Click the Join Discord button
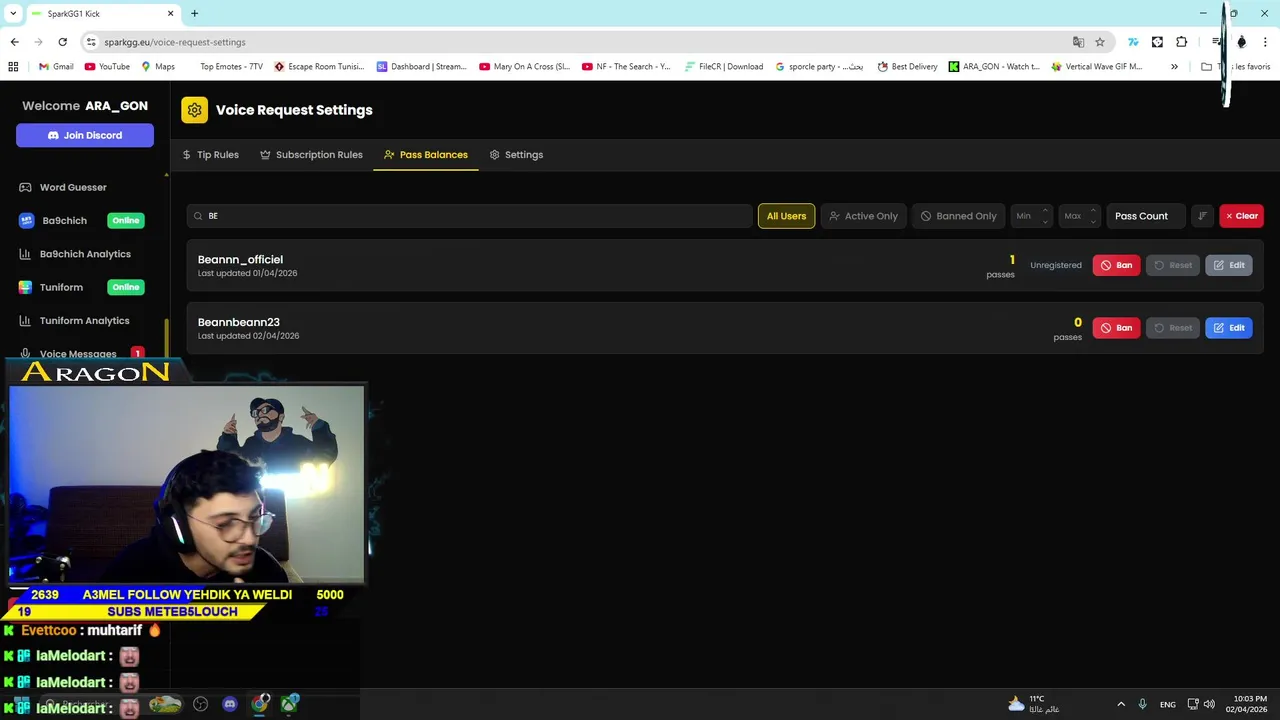This screenshot has width=1280, height=720. coord(85,135)
